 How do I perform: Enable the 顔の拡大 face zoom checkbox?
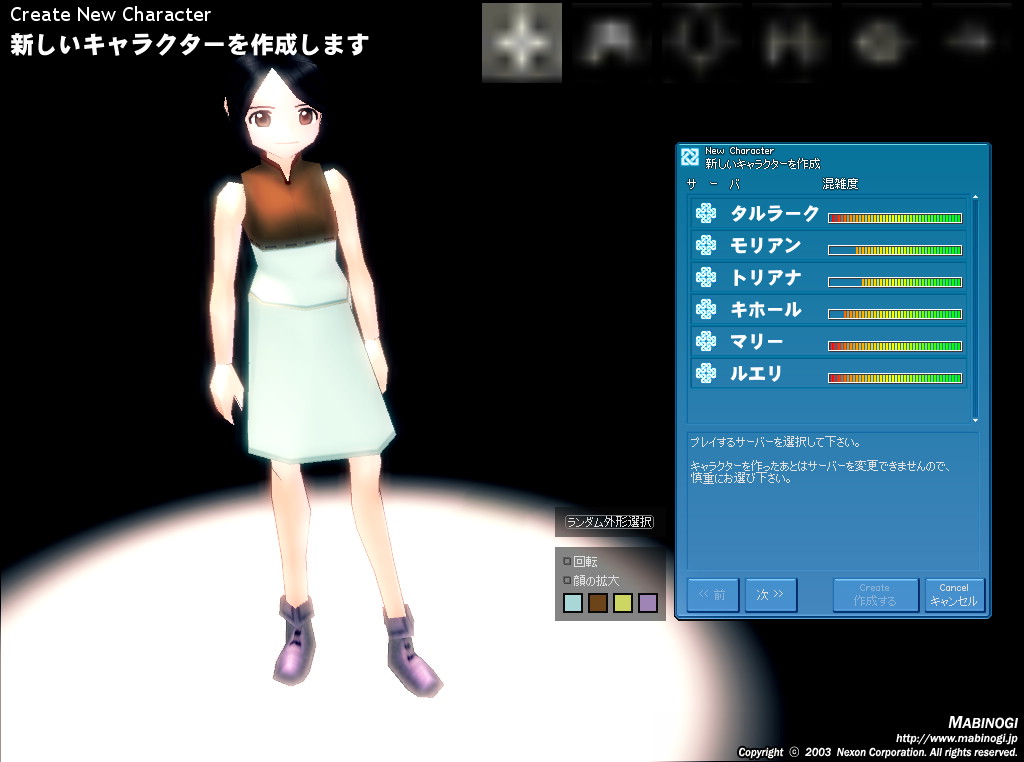coord(567,580)
